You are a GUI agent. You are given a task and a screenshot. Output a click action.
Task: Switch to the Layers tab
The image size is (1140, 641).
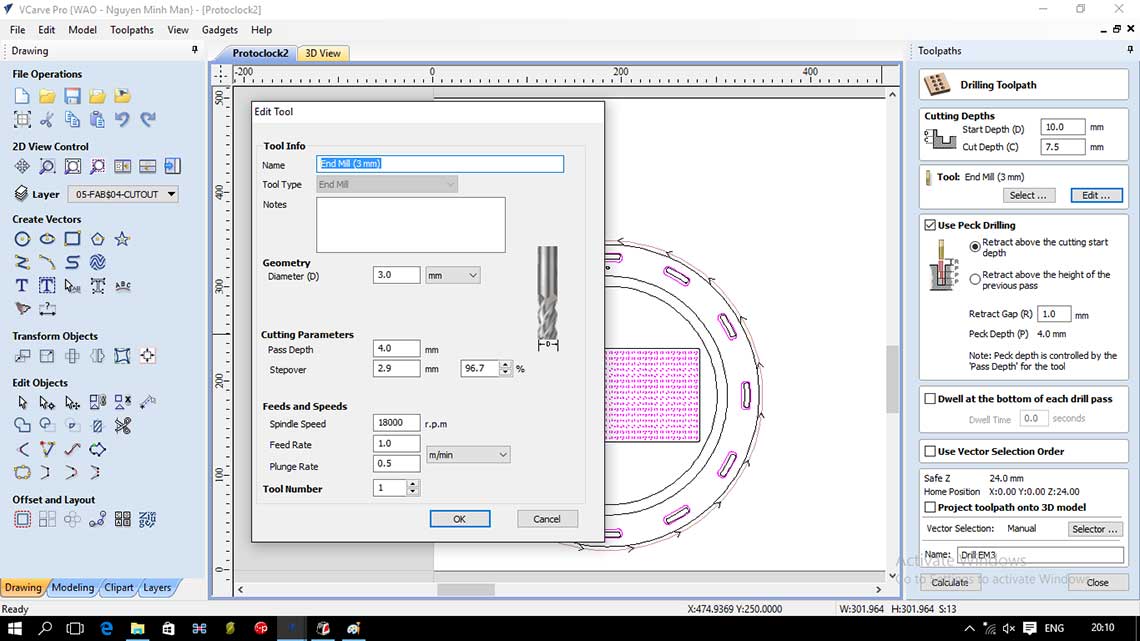pos(157,587)
